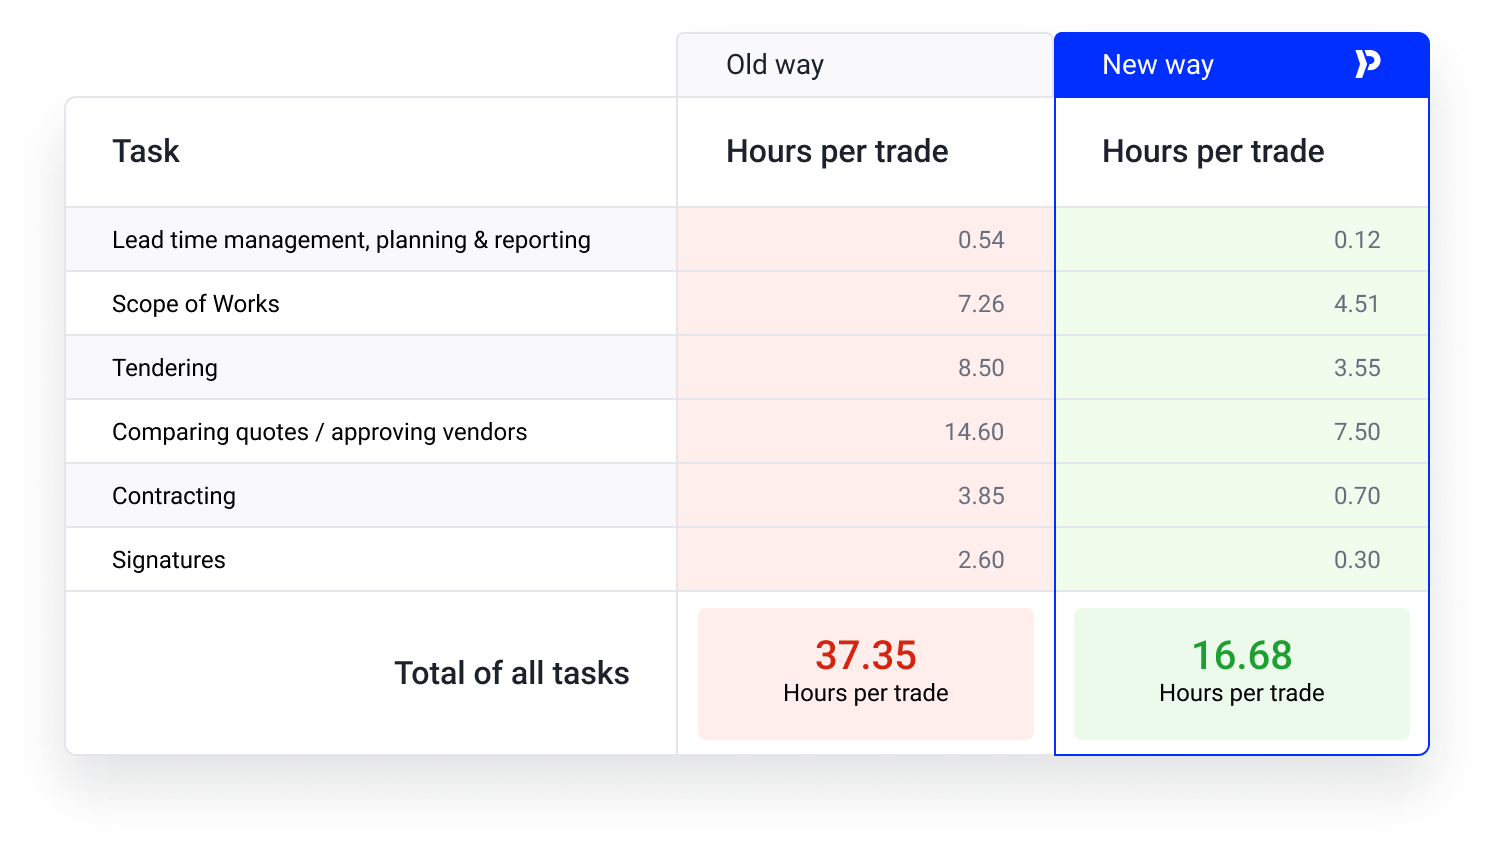Select the Contracting row label

[174, 496]
